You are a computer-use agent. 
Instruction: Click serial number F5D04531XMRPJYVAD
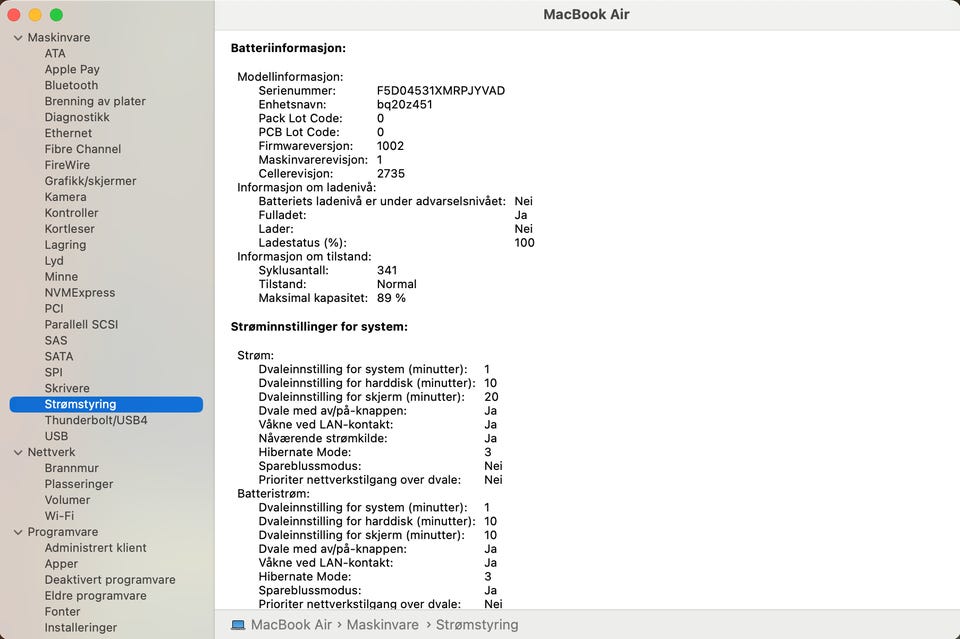pyautogui.click(x=441, y=91)
